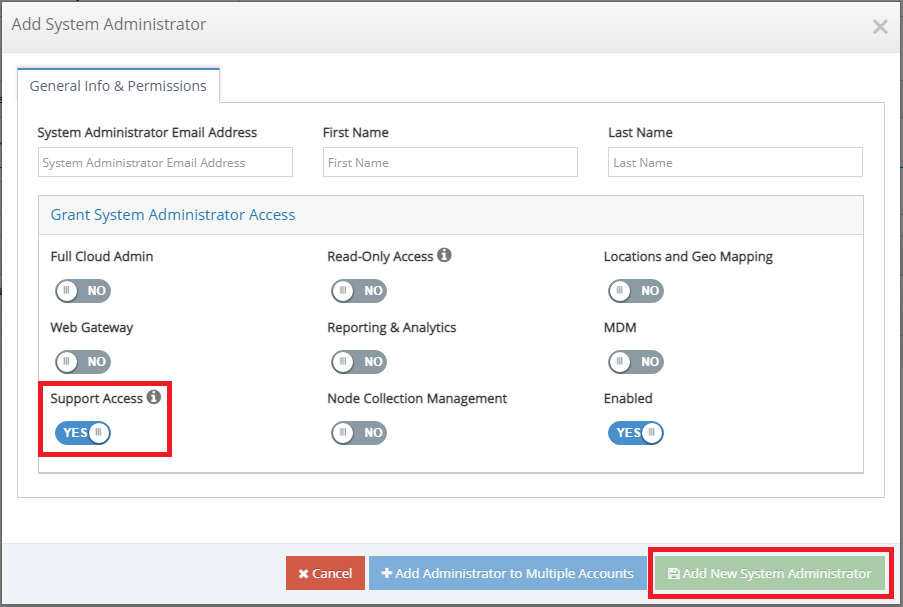This screenshot has width=903, height=607.
Task: Click the Reporting & Analytics label
Action: click(x=392, y=328)
